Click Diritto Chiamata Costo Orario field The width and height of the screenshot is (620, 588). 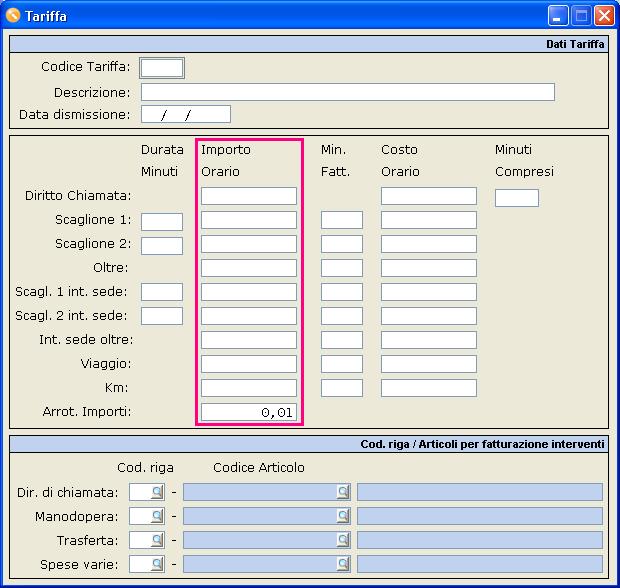[429, 196]
